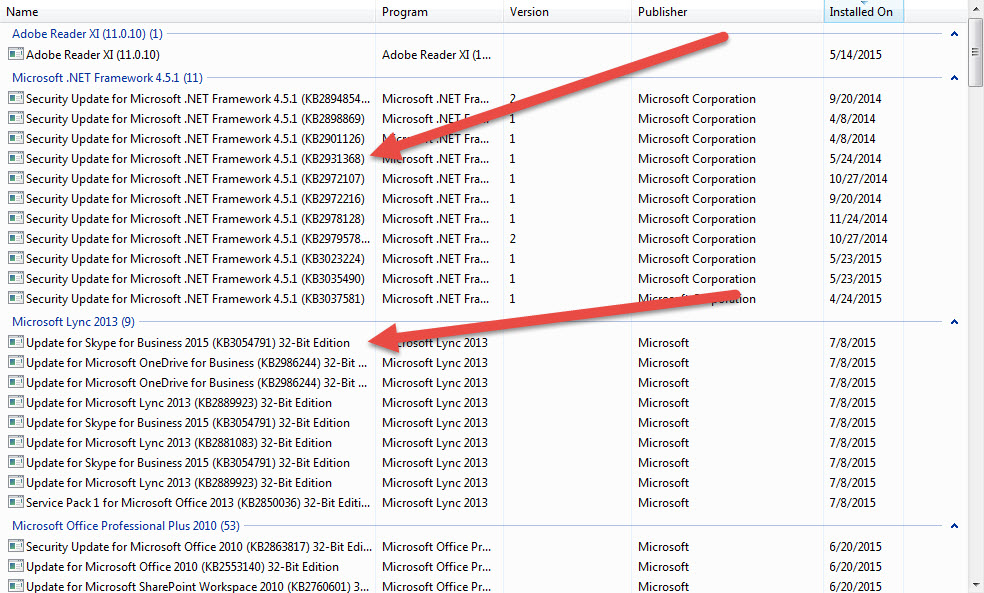Click the Microsoft Office Pr... program cell for KB2553140
984x593 pixels.
pos(437,567)
